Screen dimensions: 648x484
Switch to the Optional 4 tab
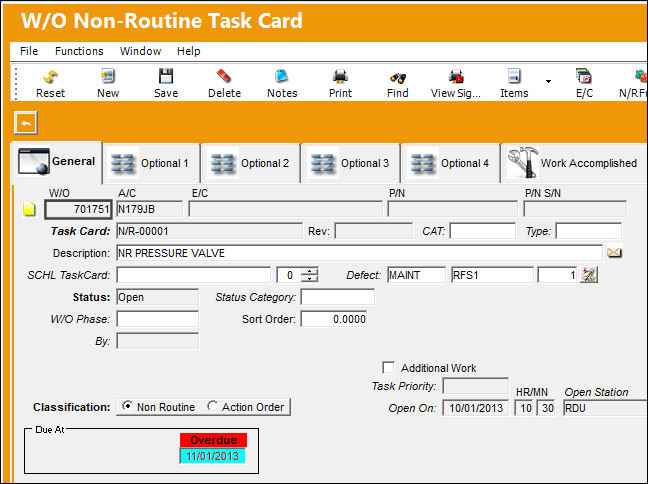tap(451, 163)
